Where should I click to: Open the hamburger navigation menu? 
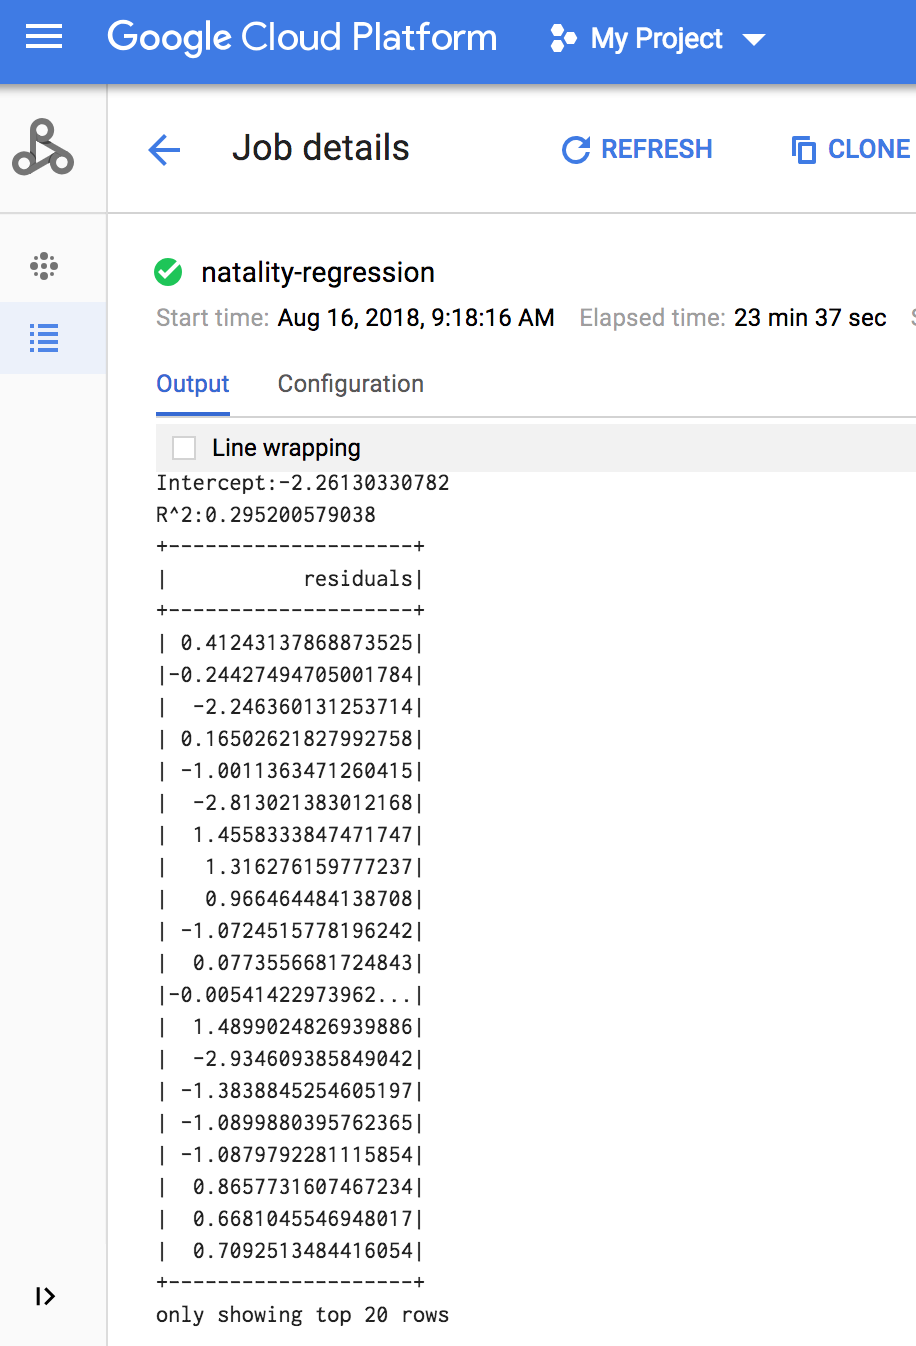pos(44,38)
